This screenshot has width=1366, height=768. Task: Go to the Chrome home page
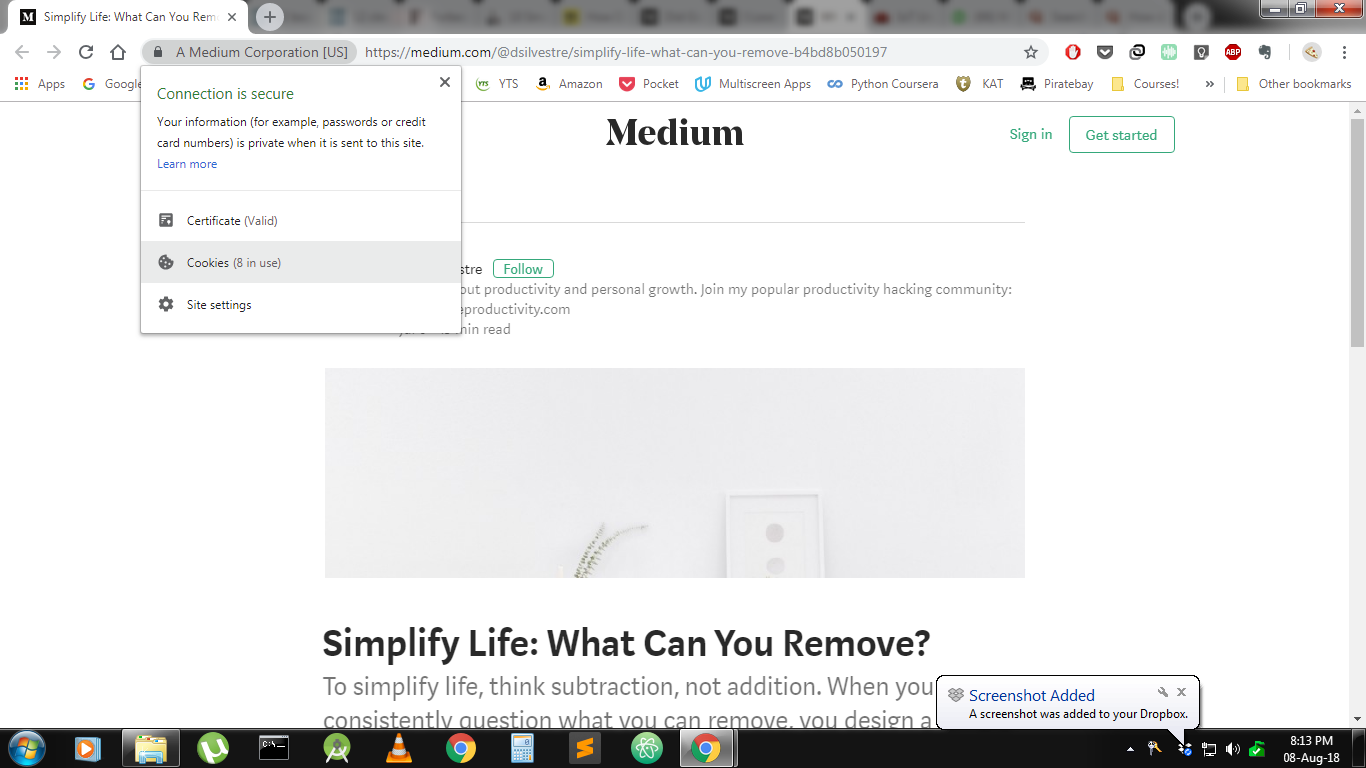click(x=118, y=52)
